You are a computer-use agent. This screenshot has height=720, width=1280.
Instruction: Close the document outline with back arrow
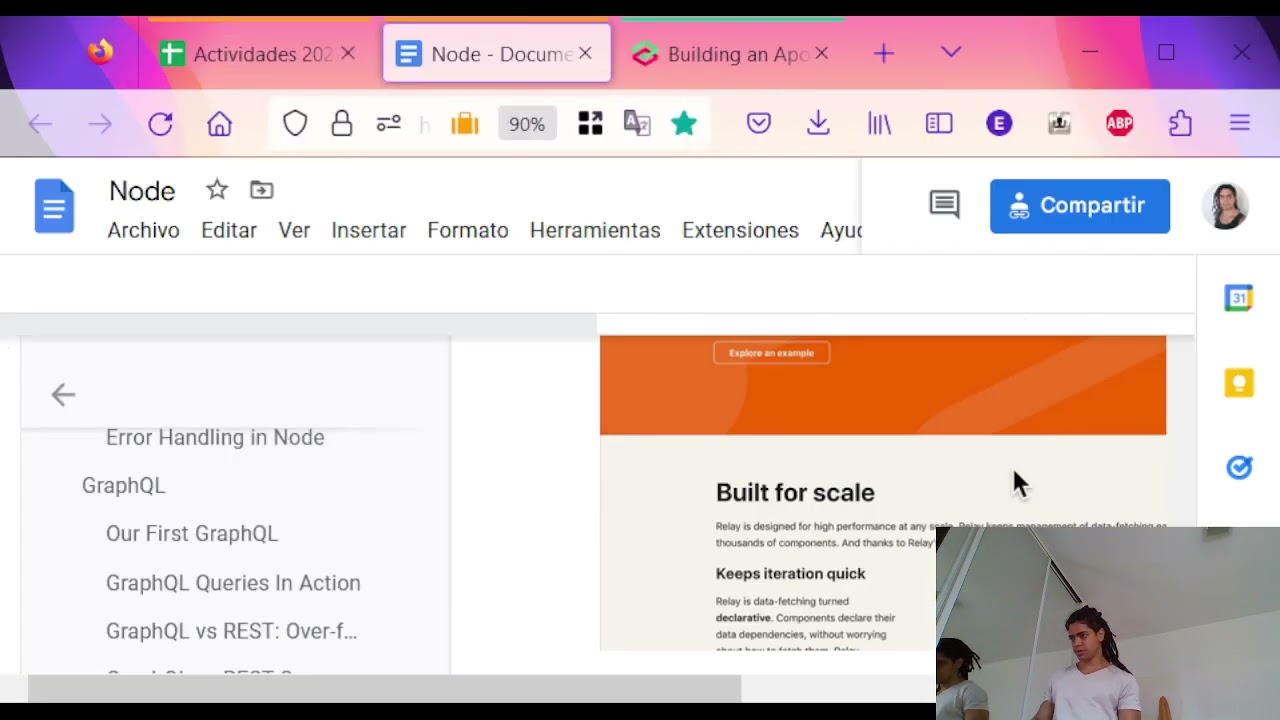coord(63,395)
